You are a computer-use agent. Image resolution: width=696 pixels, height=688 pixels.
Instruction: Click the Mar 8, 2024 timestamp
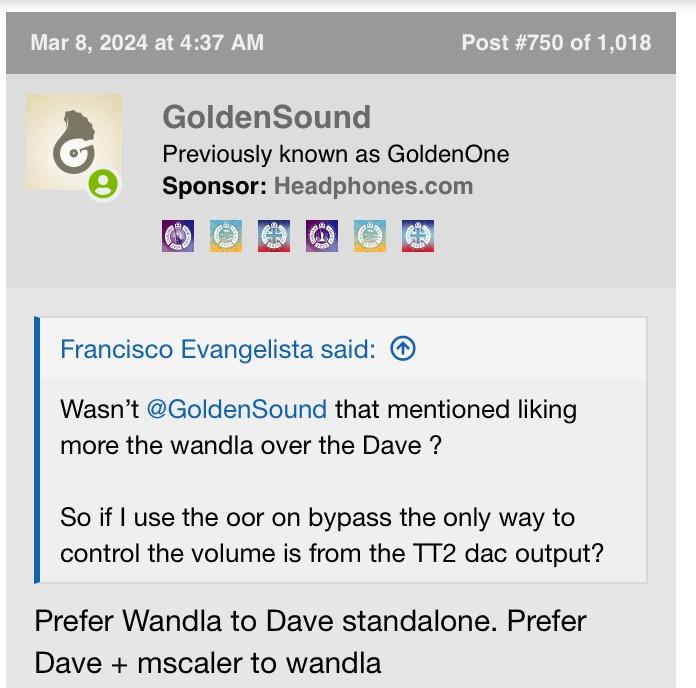tap(147, 43)
